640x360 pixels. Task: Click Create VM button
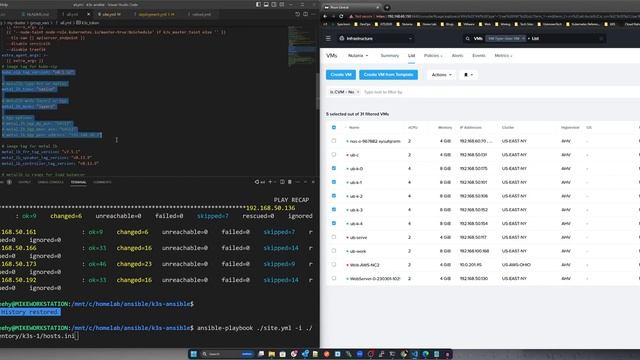341,75
